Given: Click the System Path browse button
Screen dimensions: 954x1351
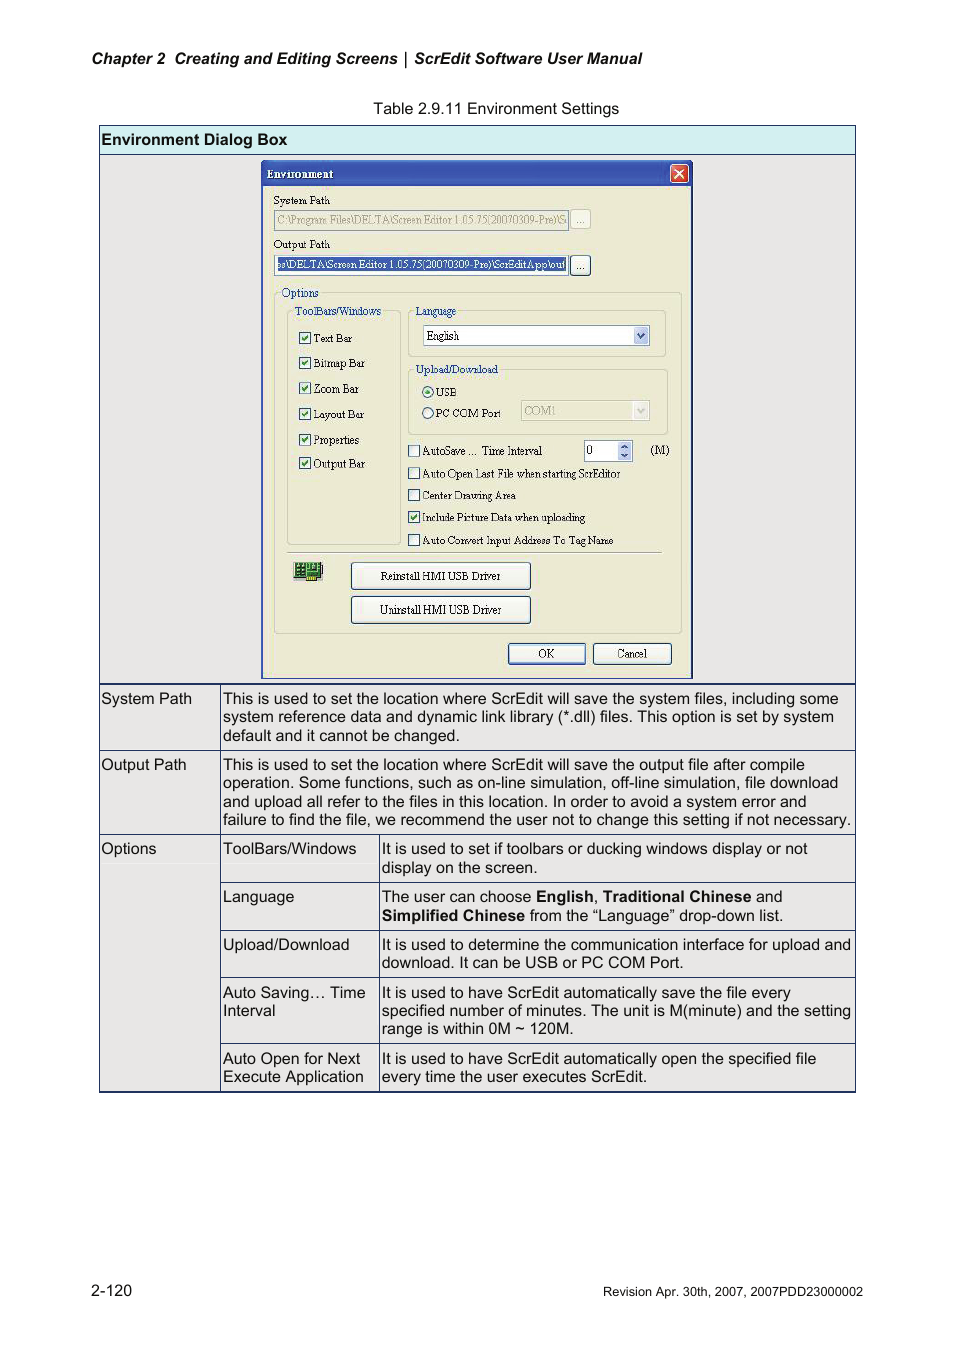Looking at the screenshot, I should click(581, 219).
